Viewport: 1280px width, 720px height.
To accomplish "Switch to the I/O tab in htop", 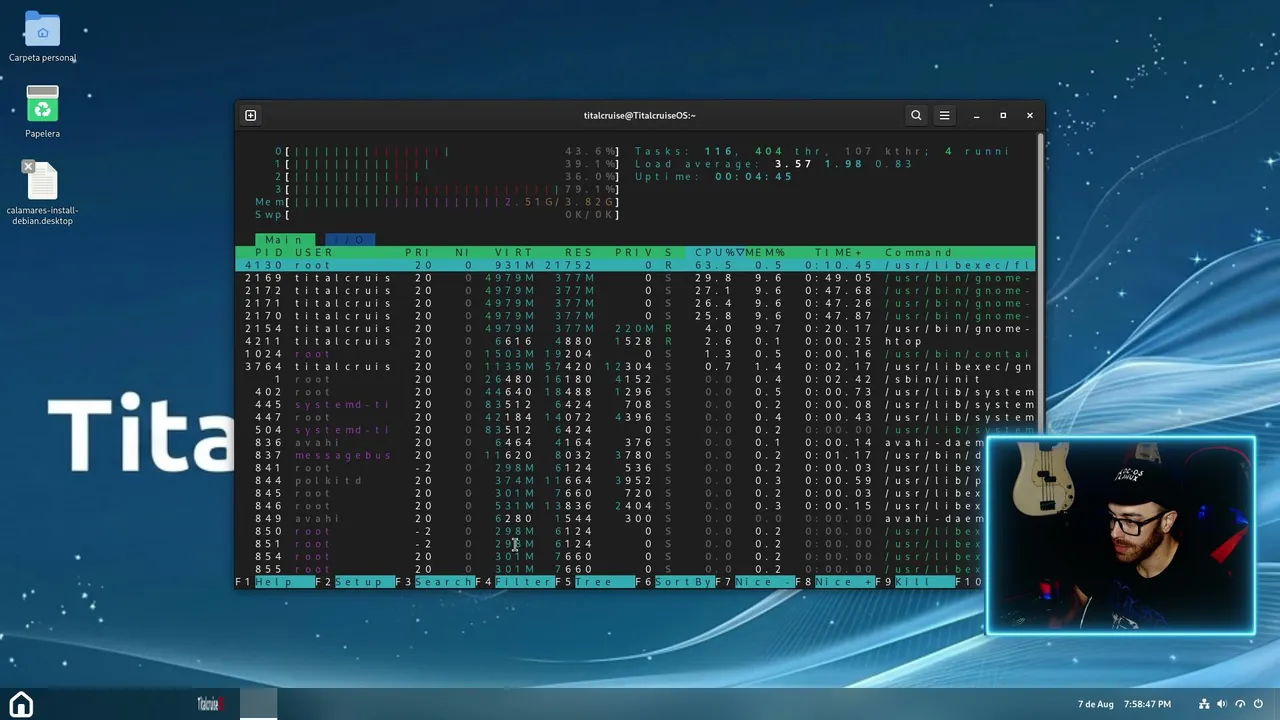I will point(350,240).
